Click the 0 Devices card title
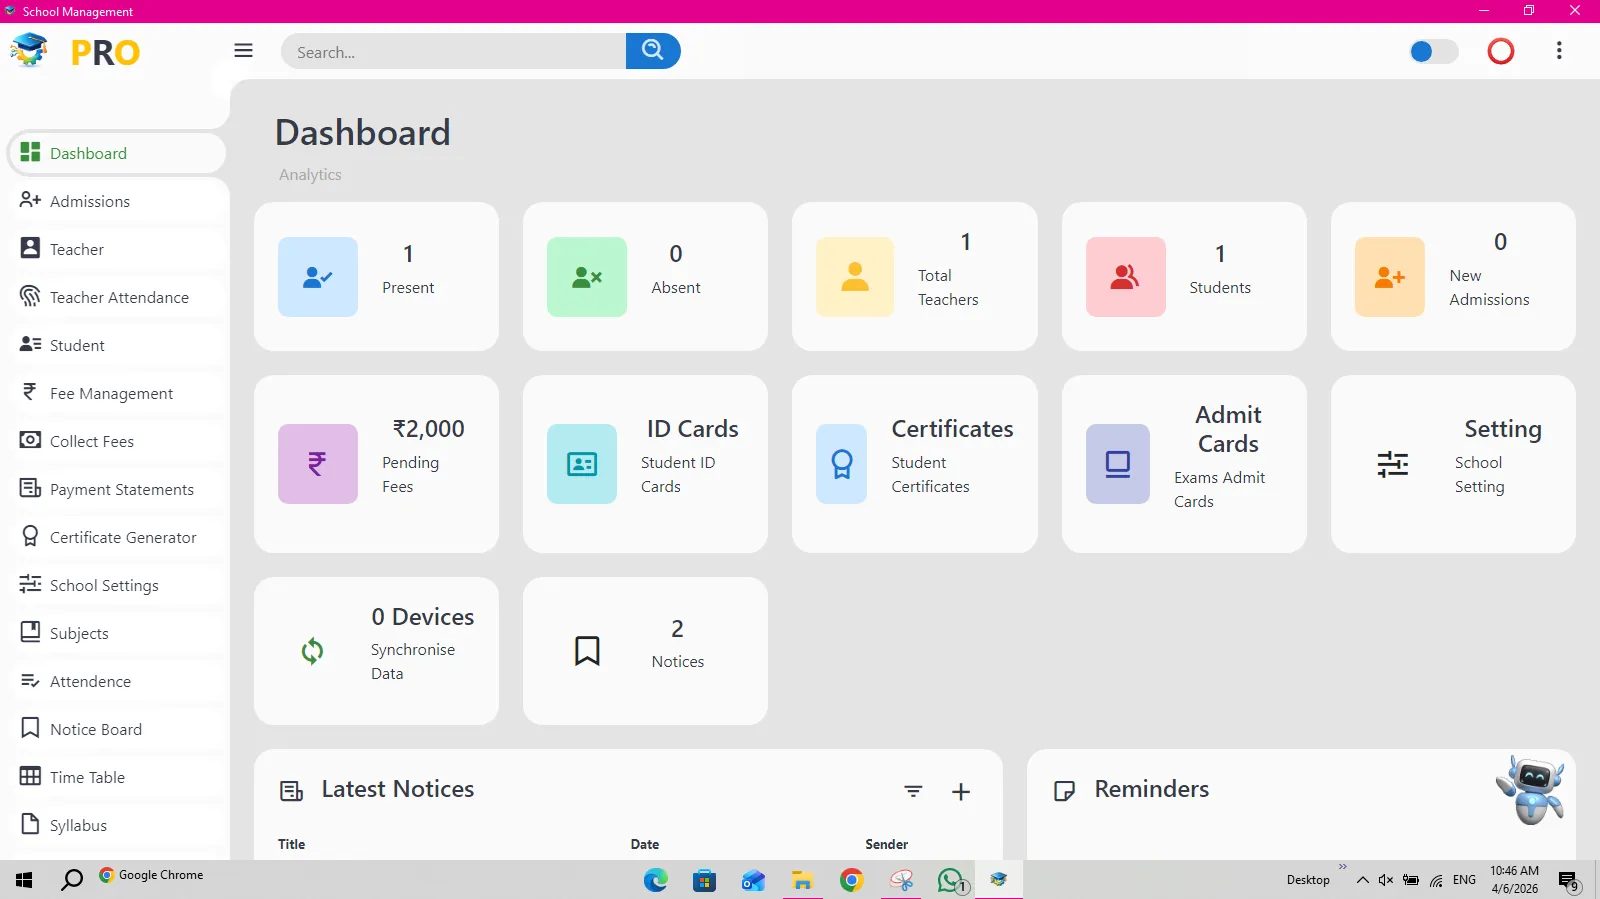 coord(423,617)
